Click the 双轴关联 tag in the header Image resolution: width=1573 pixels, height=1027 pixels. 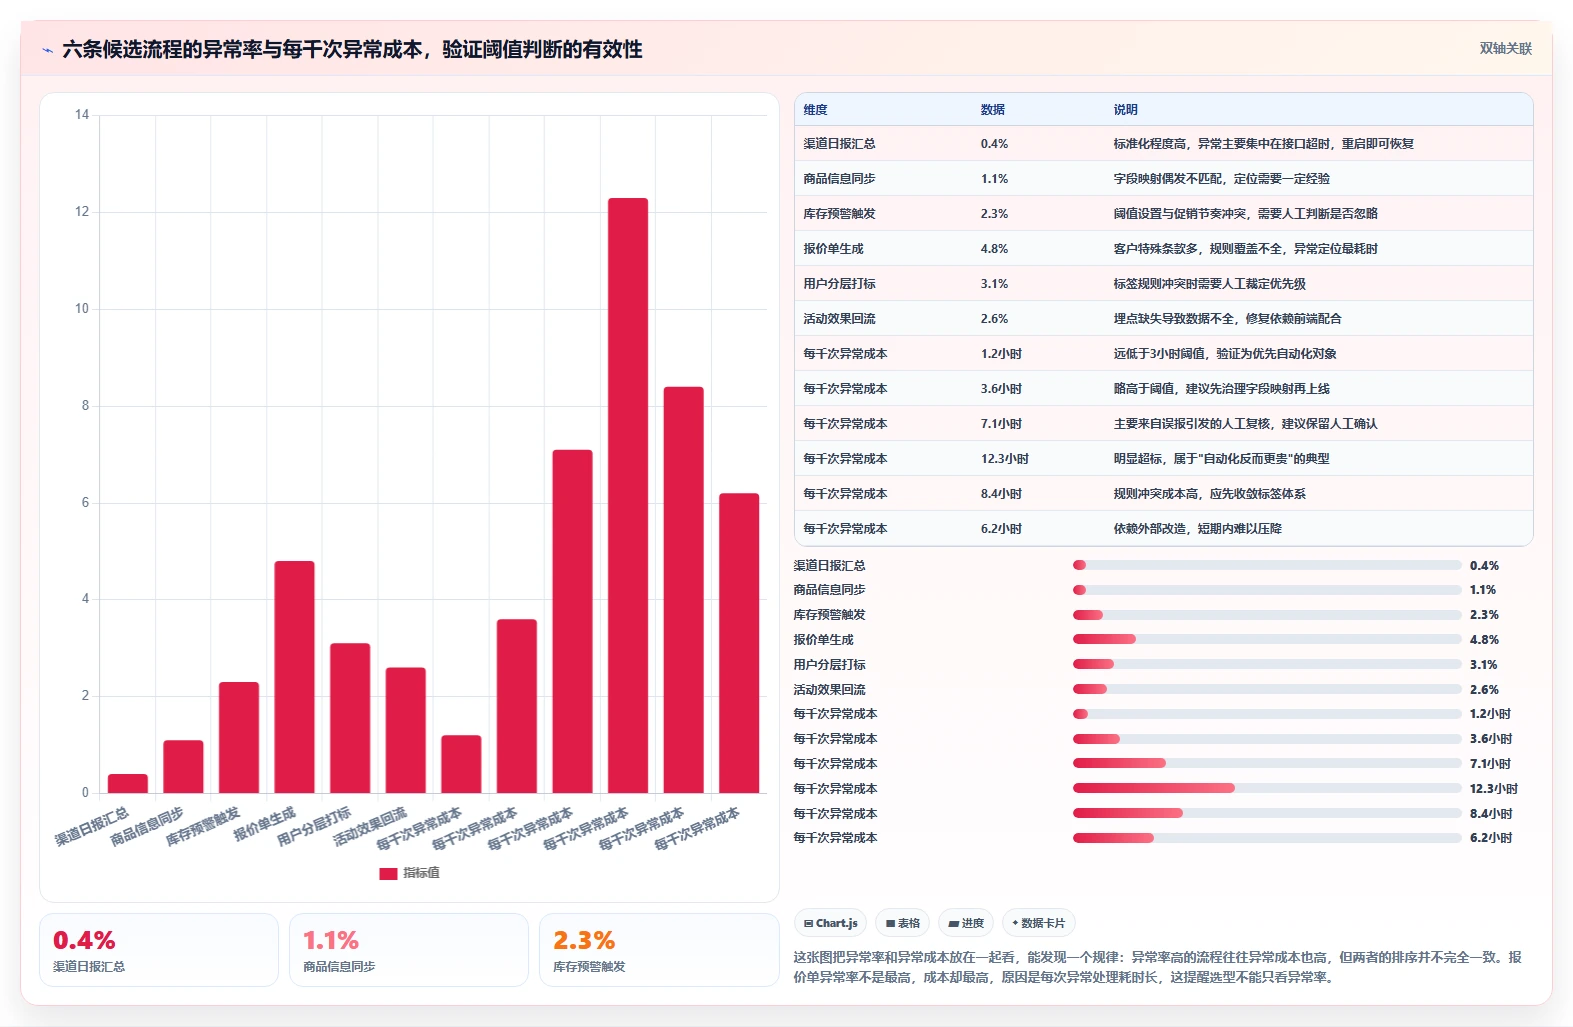click(1505, 48)
